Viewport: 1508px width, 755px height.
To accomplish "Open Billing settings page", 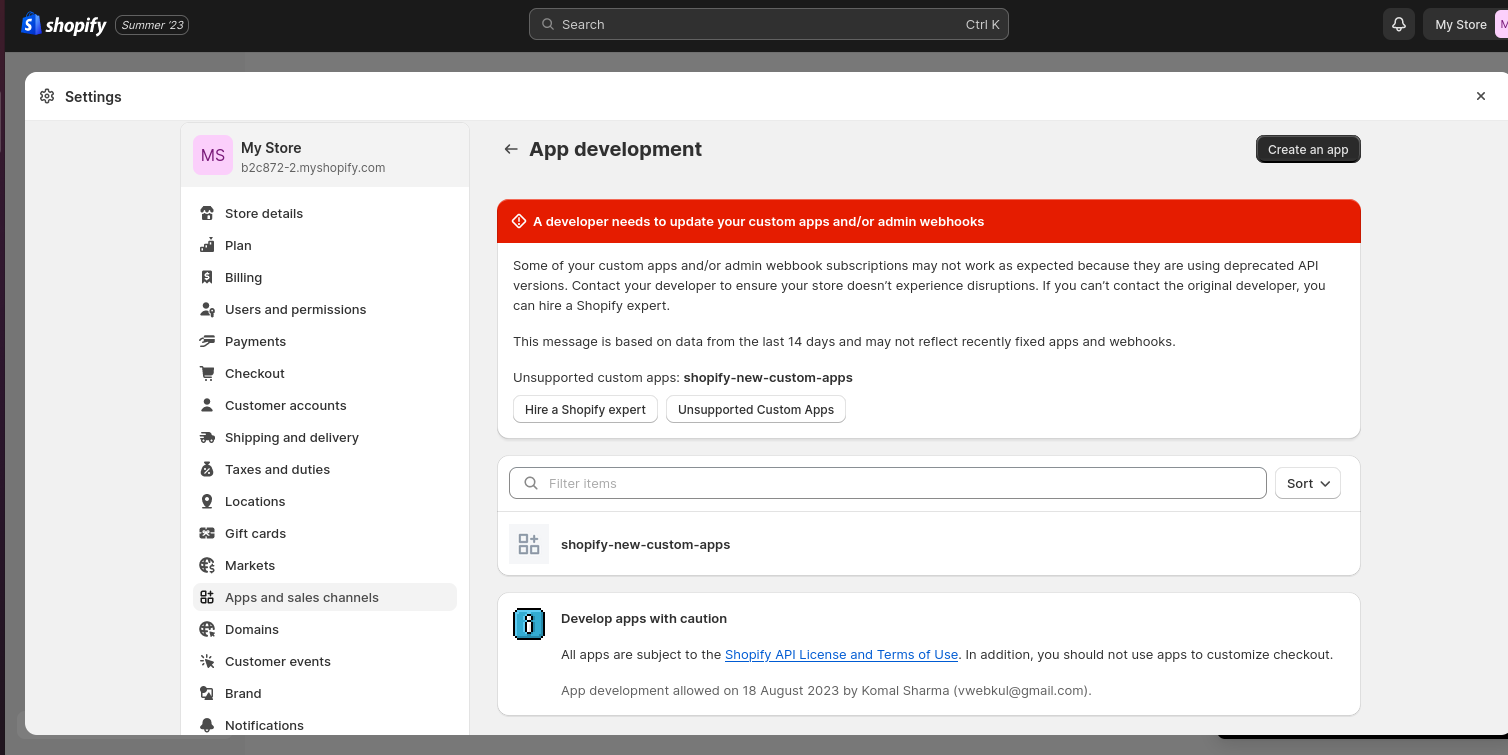I will 325,277.
